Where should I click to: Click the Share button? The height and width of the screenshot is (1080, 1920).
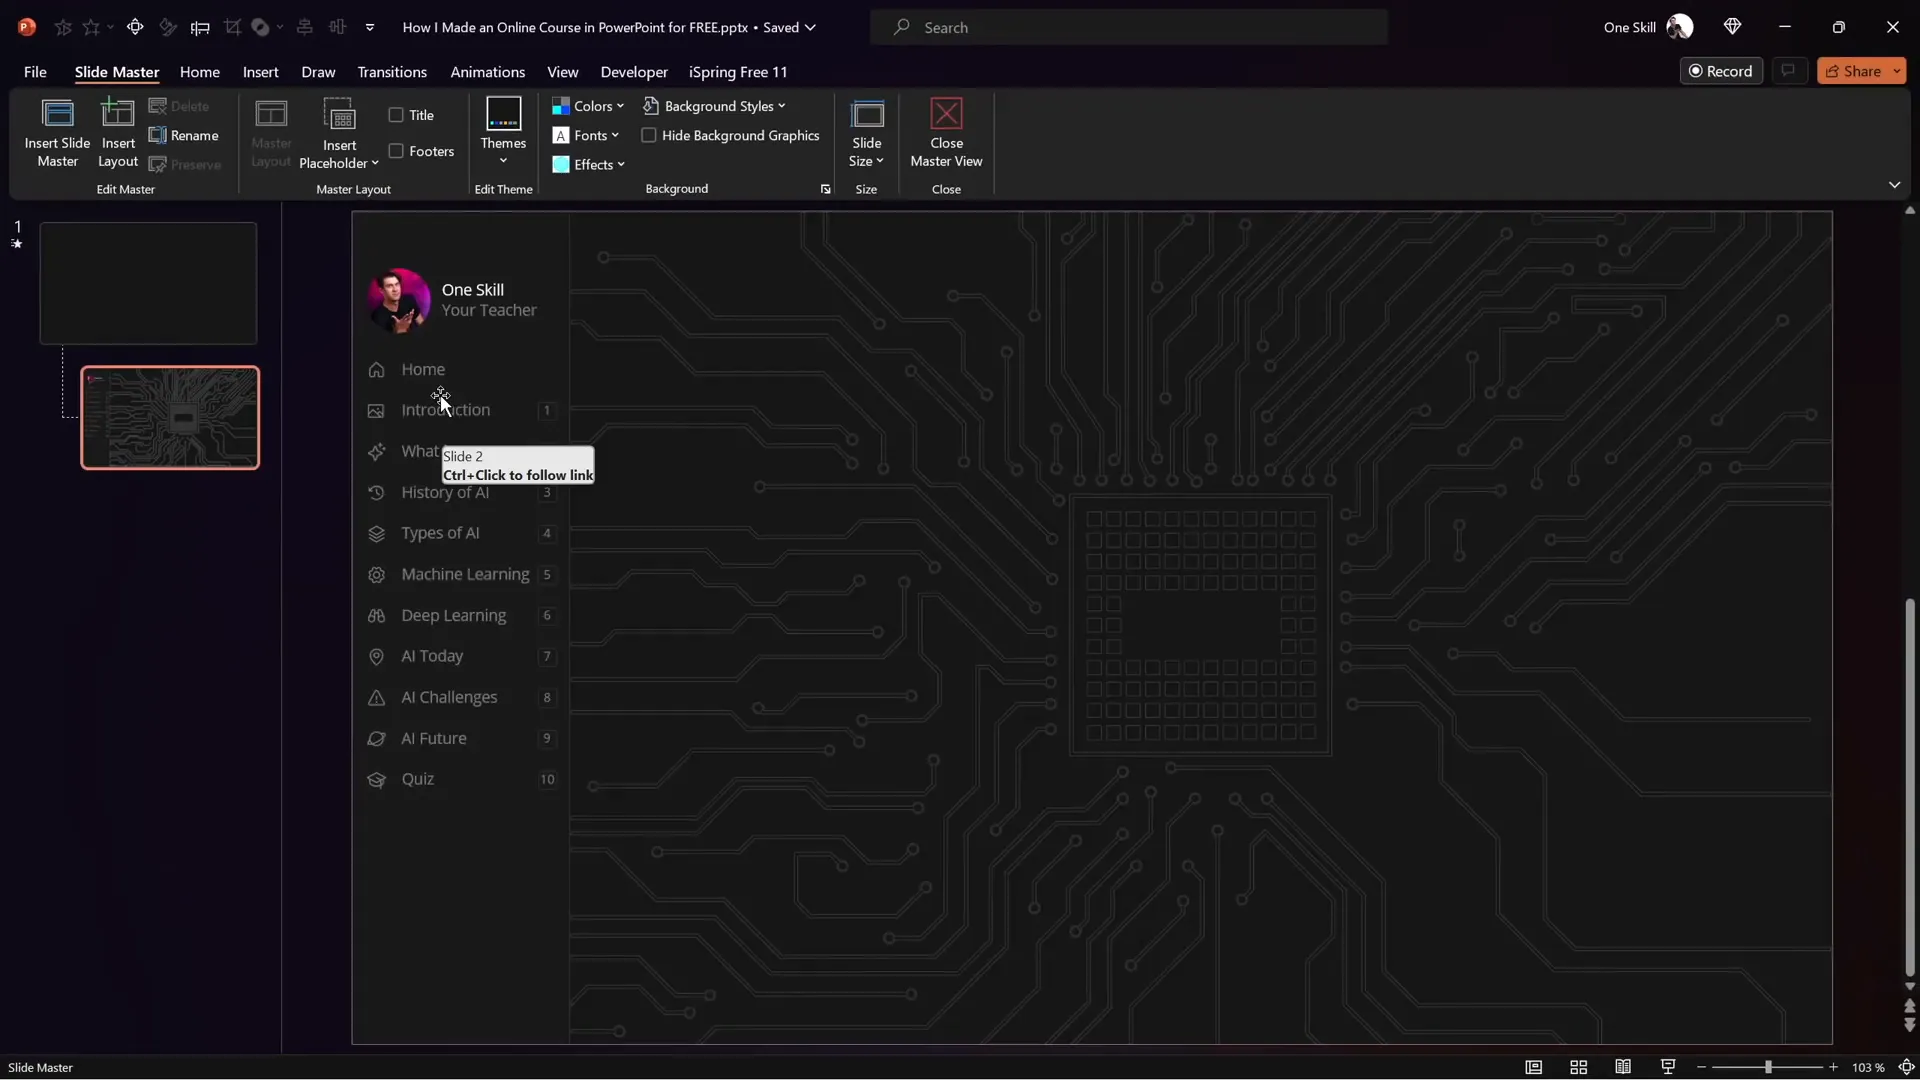1852,71
